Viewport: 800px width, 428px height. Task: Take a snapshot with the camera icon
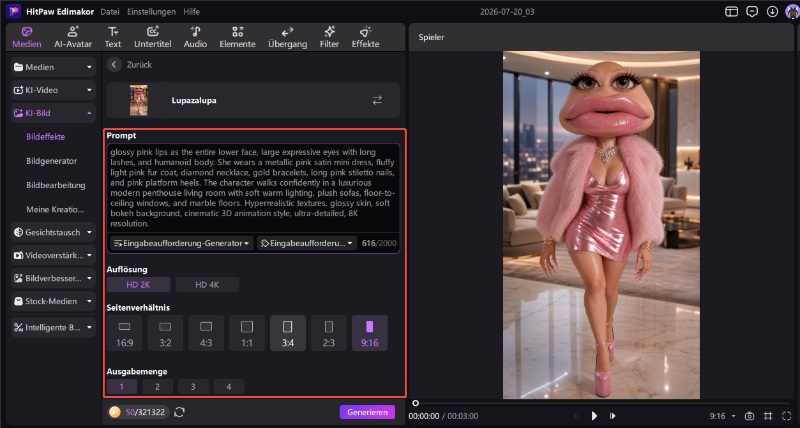click(749, 416)
